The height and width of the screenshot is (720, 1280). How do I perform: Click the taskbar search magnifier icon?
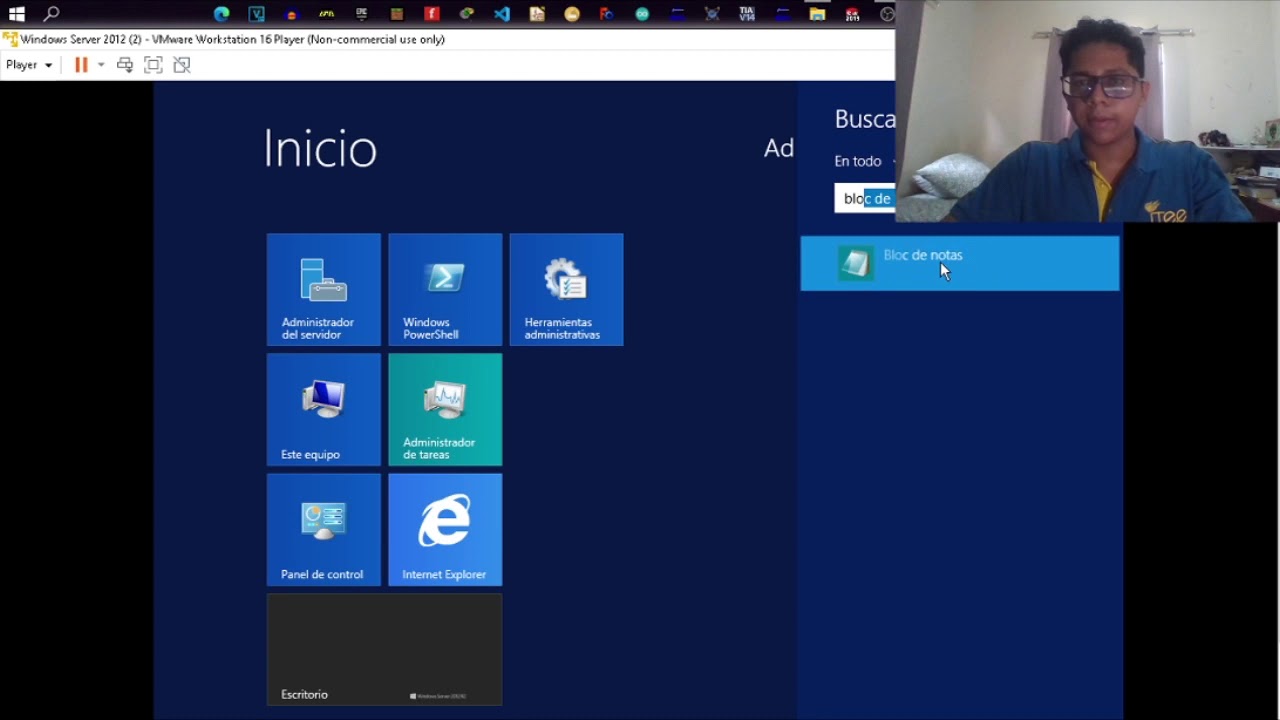(x=51, y=14)
